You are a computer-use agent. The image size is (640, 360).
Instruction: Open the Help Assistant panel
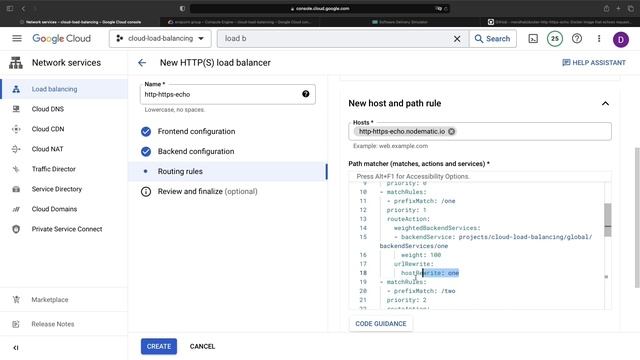click(594, 62)
